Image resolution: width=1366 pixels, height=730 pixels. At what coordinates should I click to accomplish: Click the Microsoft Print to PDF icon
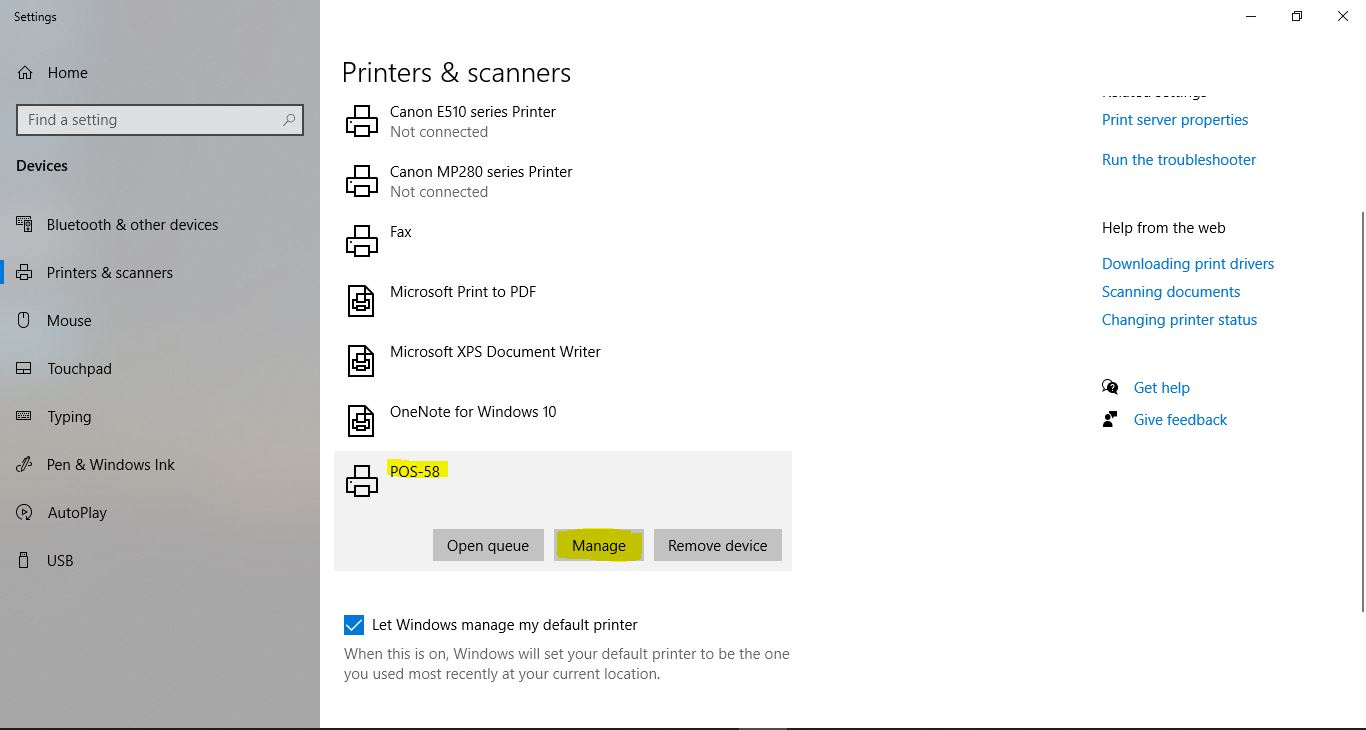click(361, 301)
